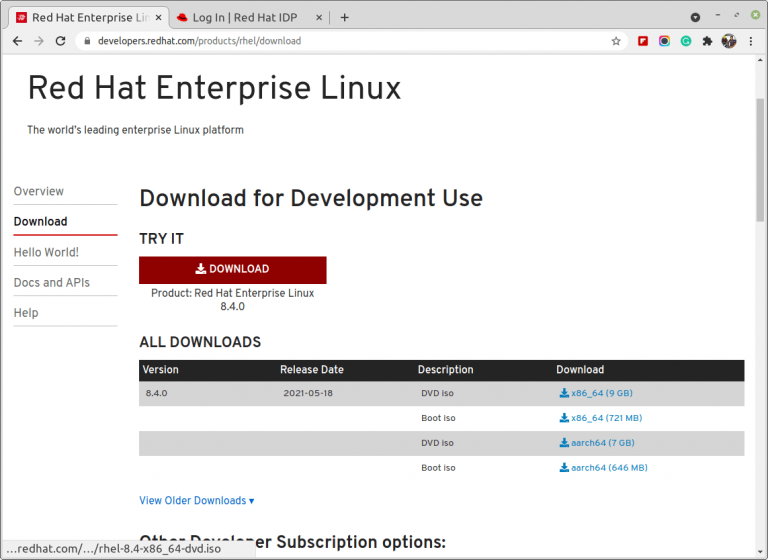
Task: Switch to the Red Hat Enterprise Linux tab
Action: (89, 18)
